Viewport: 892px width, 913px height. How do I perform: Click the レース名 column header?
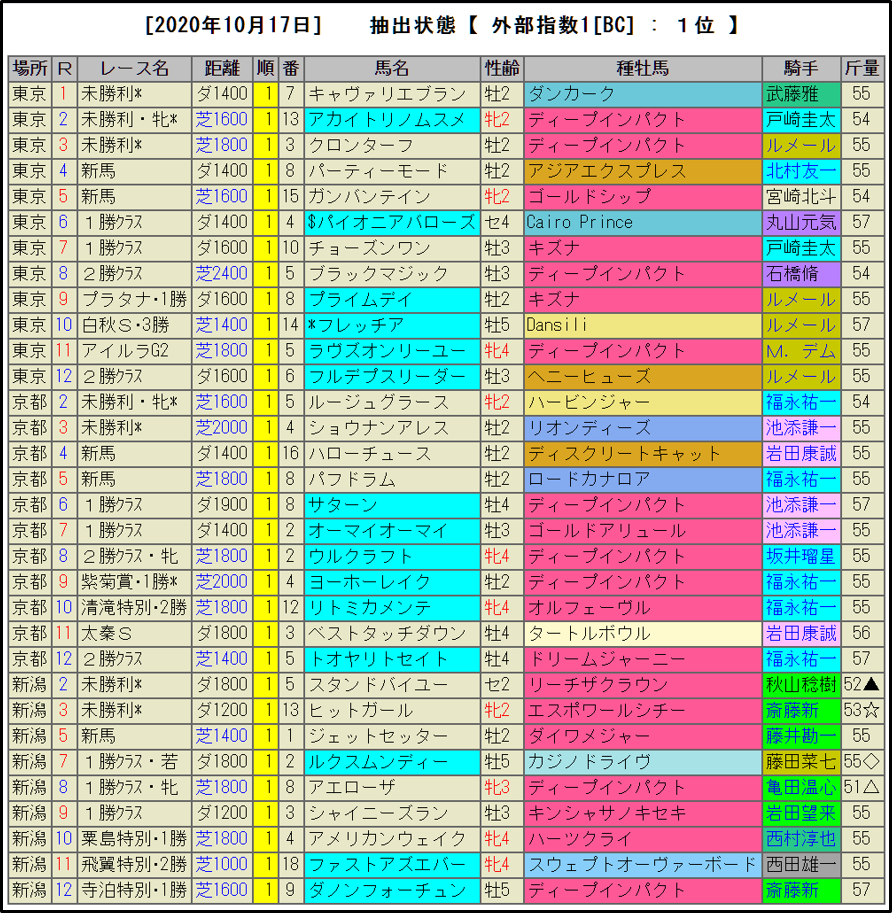[x=134, y=68]
